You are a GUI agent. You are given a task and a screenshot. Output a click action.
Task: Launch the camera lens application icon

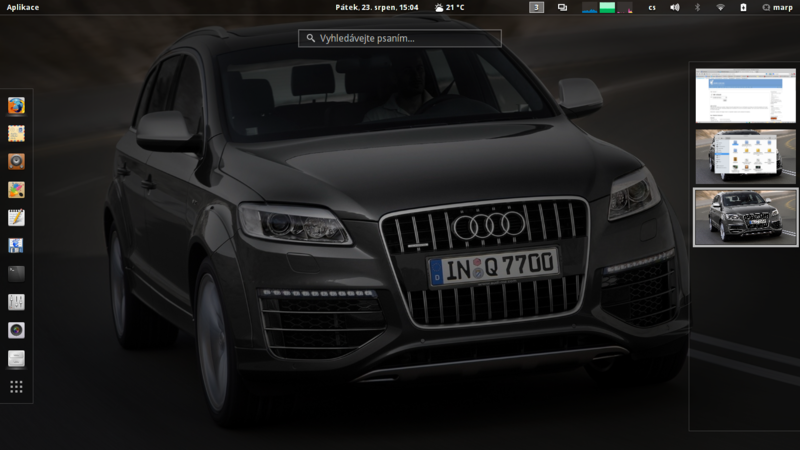click(x=16, y=330)
